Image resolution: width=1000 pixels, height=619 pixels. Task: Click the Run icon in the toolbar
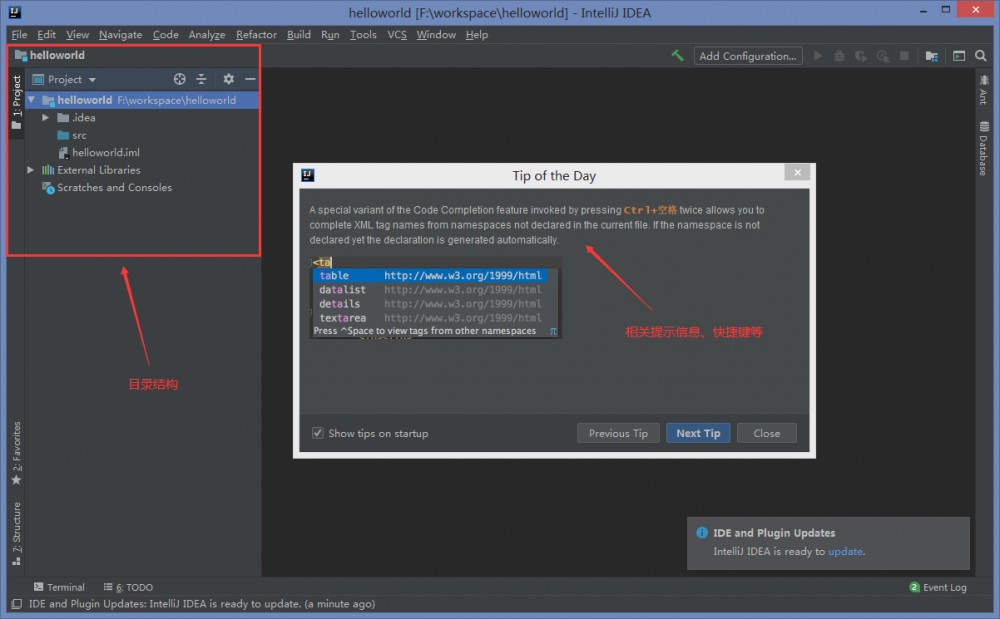818,56
